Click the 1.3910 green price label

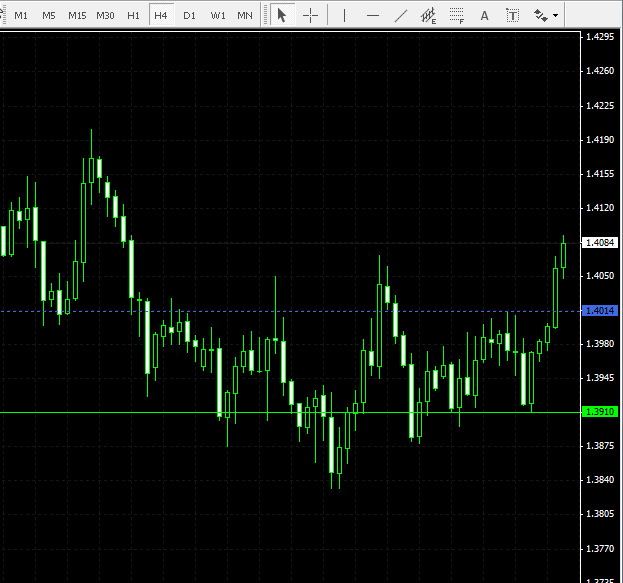(x=600, y=412)
